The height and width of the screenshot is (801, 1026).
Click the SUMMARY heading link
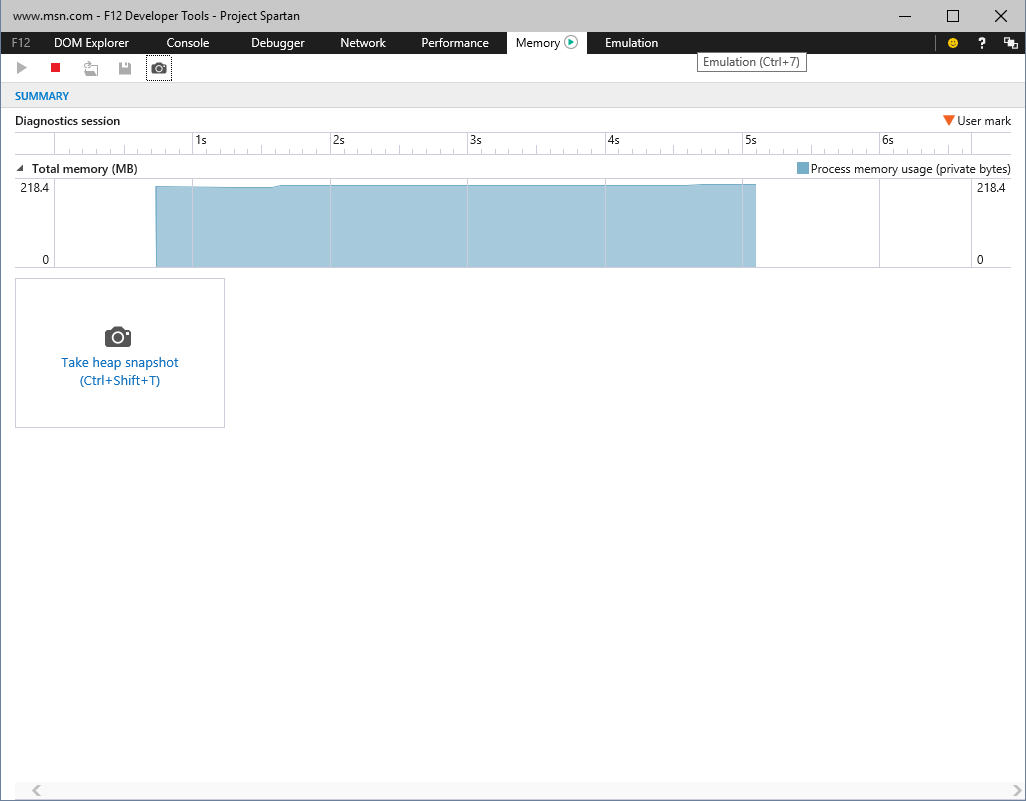coord(42,96)
